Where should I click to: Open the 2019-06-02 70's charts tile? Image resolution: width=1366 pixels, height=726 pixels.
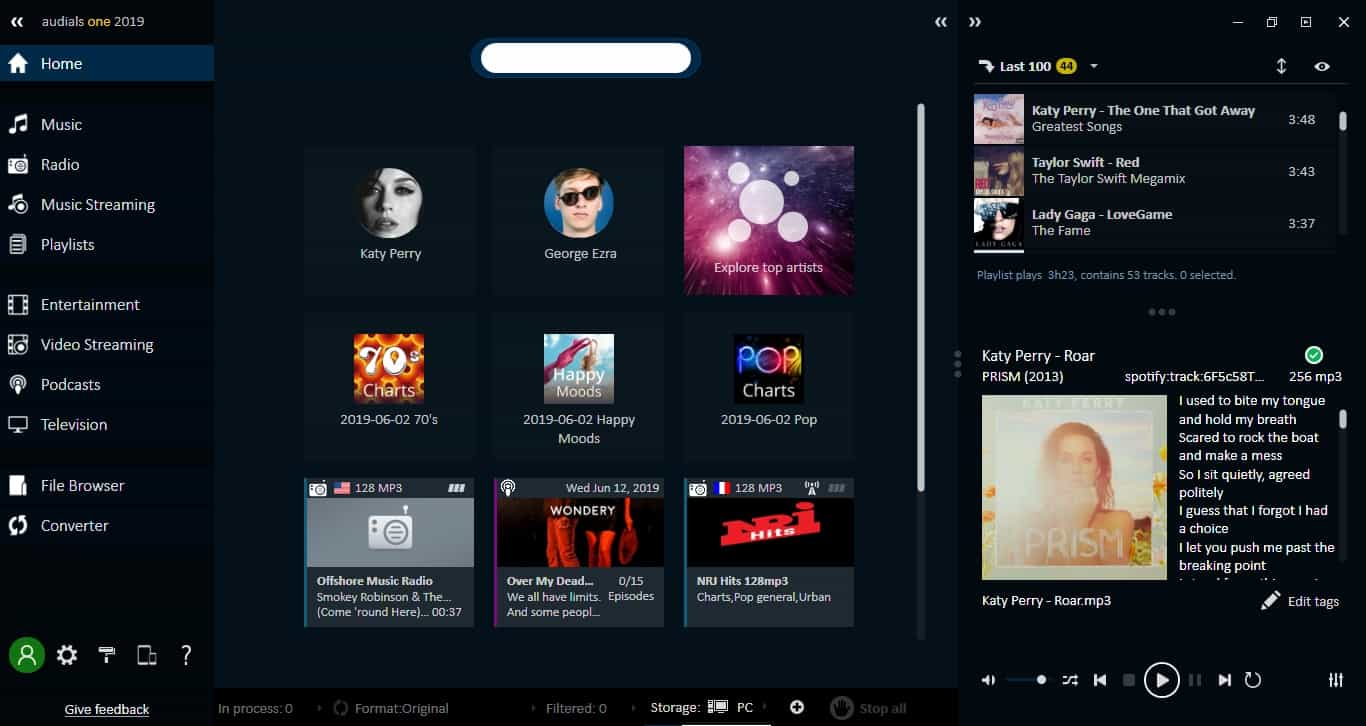389,385
